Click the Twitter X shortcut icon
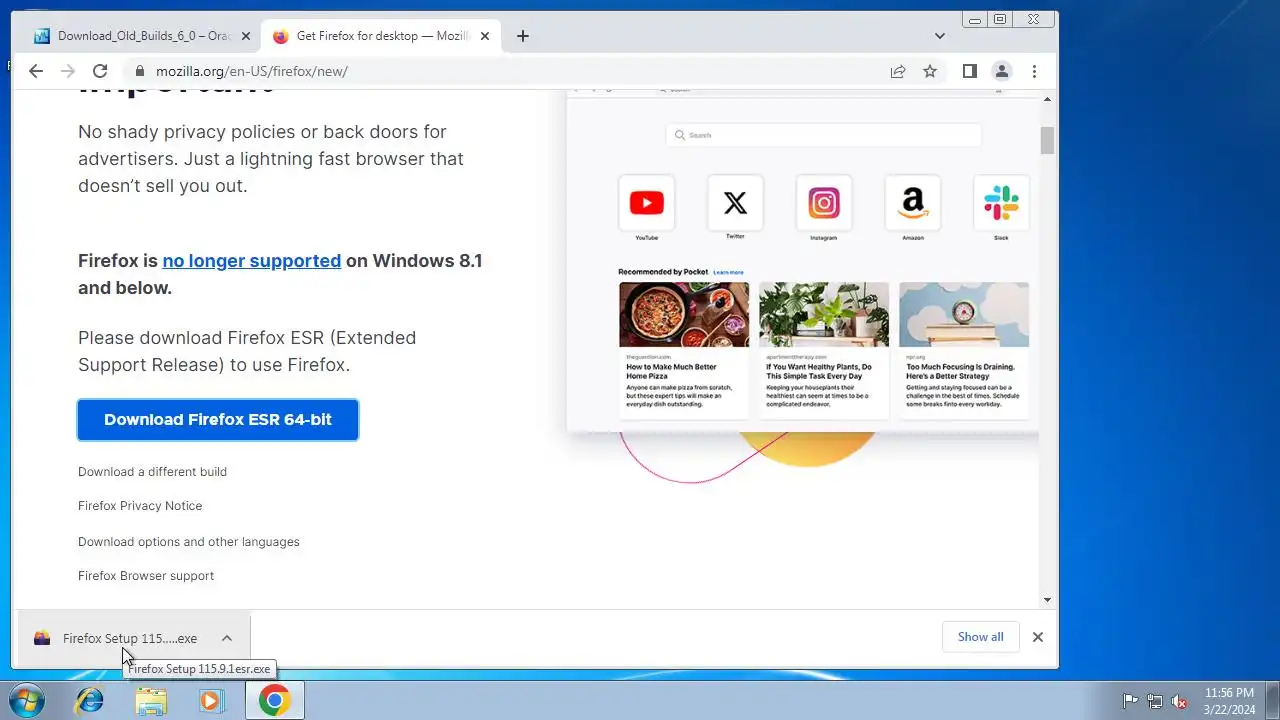The height and width of the screenshot is (720, 1280). [735, 203]
